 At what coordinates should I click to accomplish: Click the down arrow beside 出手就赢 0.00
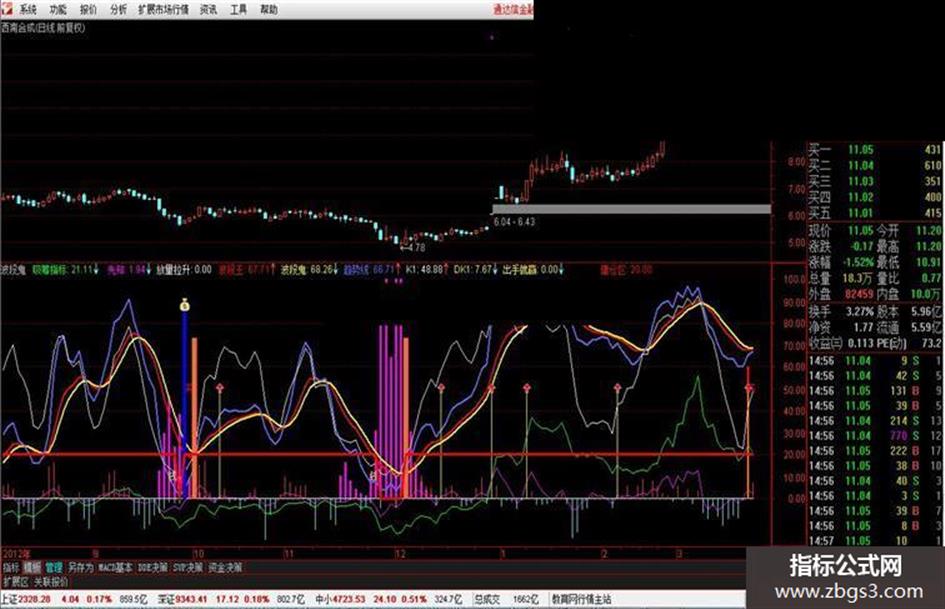tap(561, 270)
